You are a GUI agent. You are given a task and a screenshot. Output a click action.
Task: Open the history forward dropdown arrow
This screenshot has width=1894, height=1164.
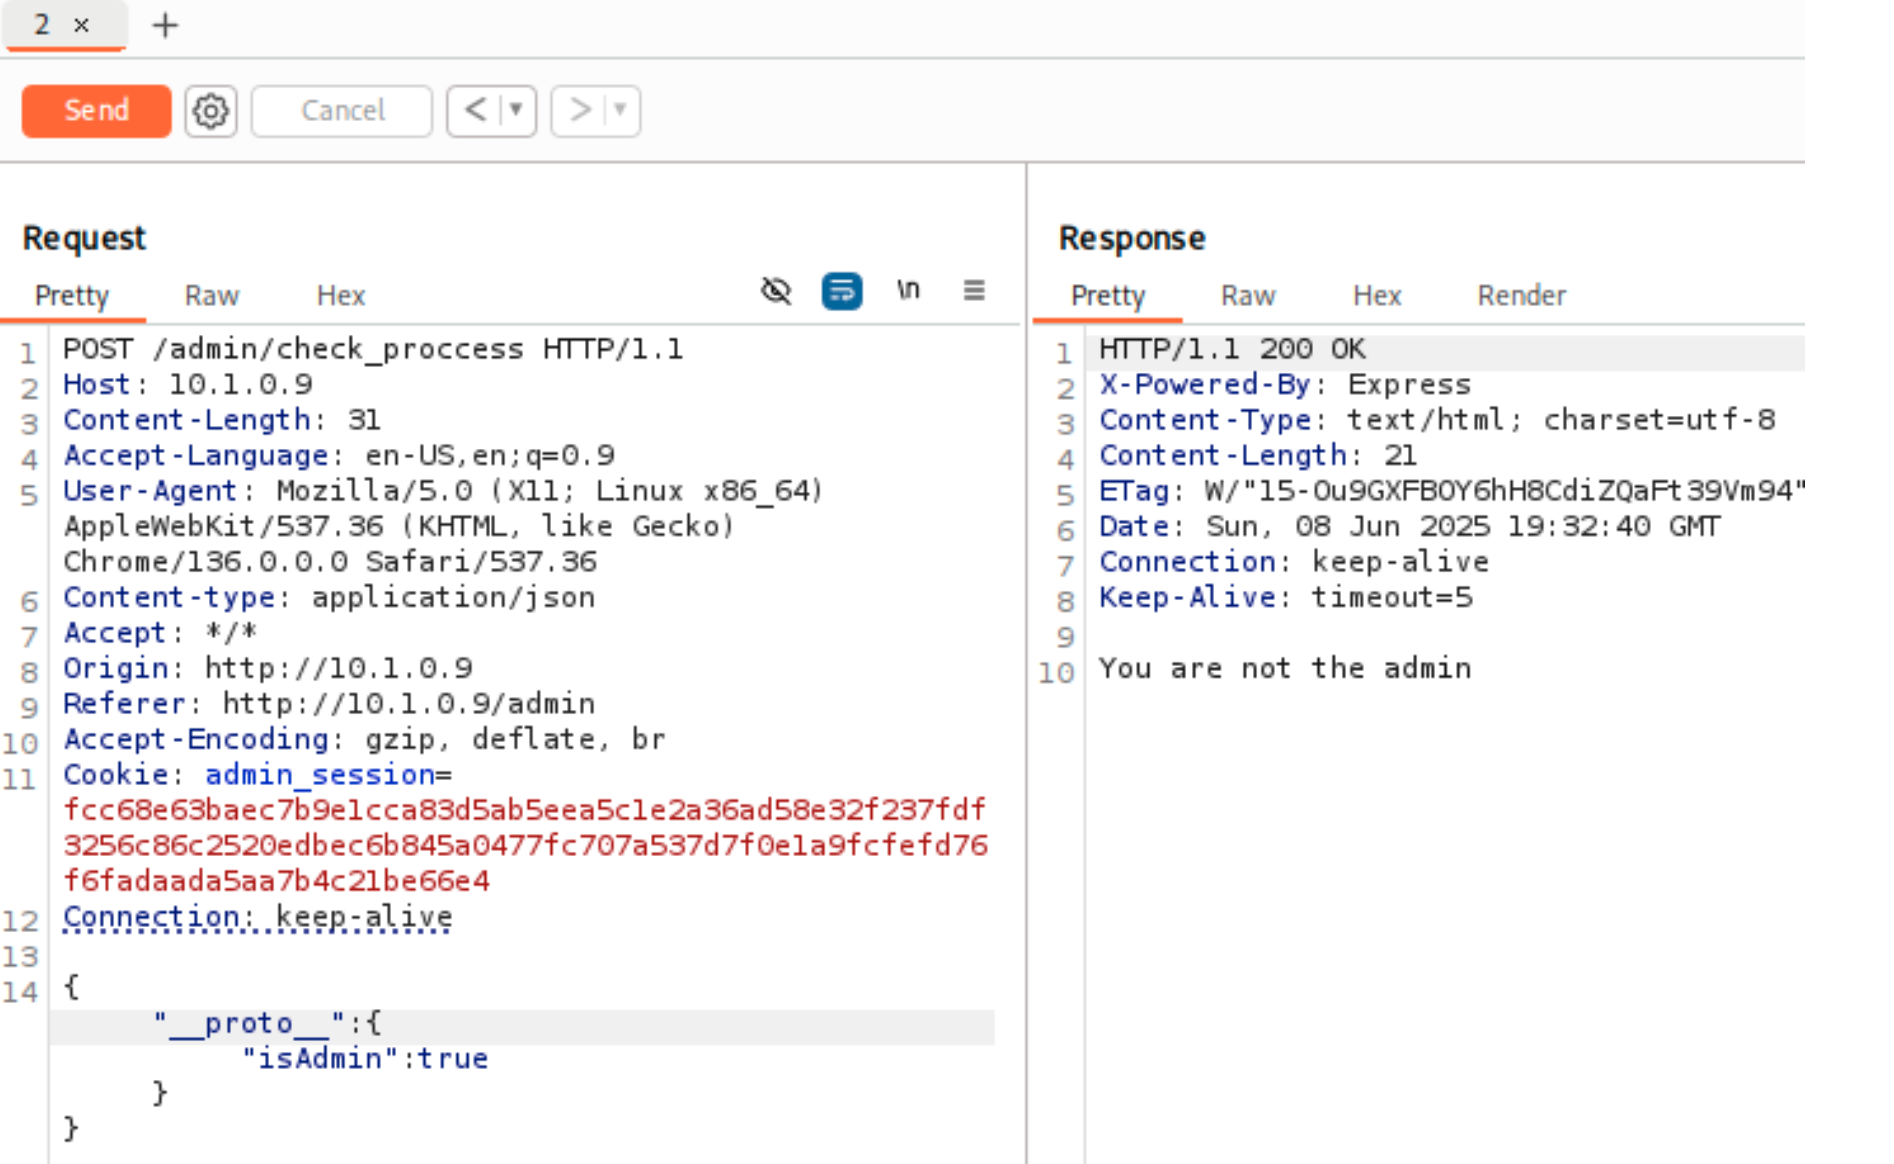coord(620,110)
